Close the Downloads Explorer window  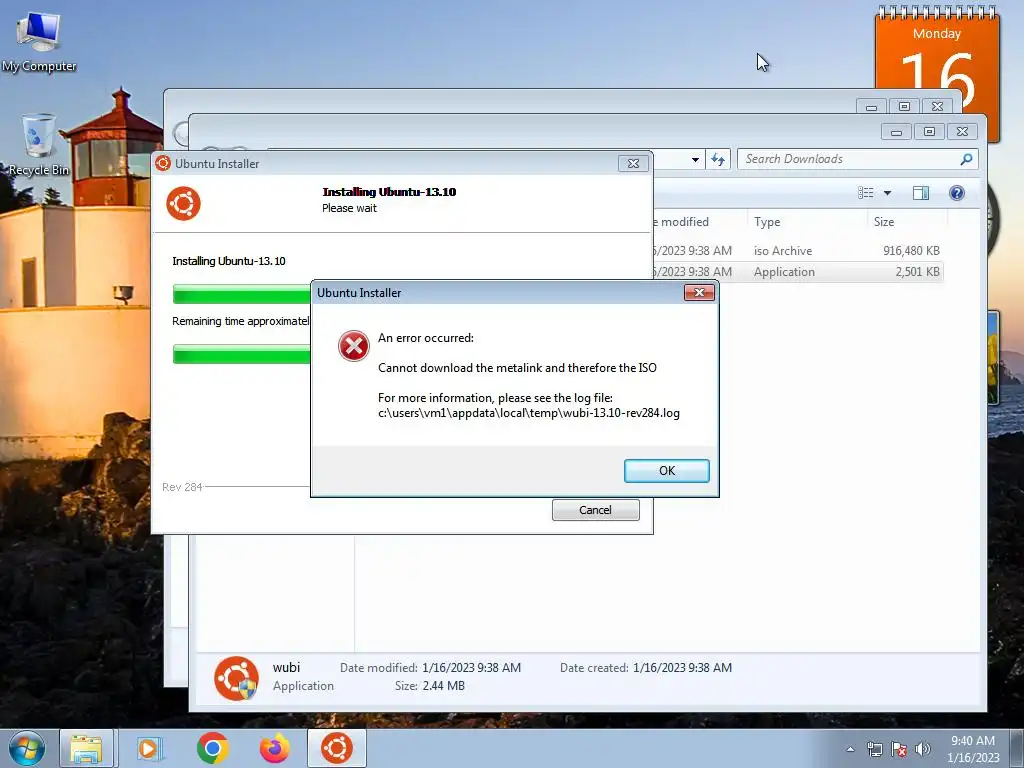(962, 132)
